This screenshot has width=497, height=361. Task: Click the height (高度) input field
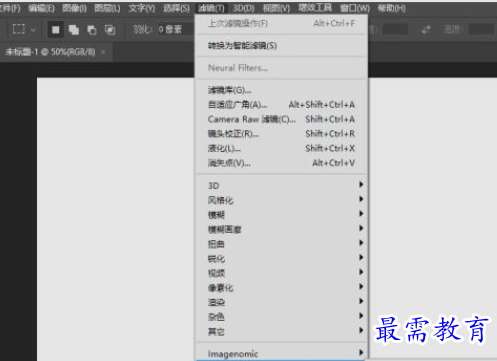481,30
